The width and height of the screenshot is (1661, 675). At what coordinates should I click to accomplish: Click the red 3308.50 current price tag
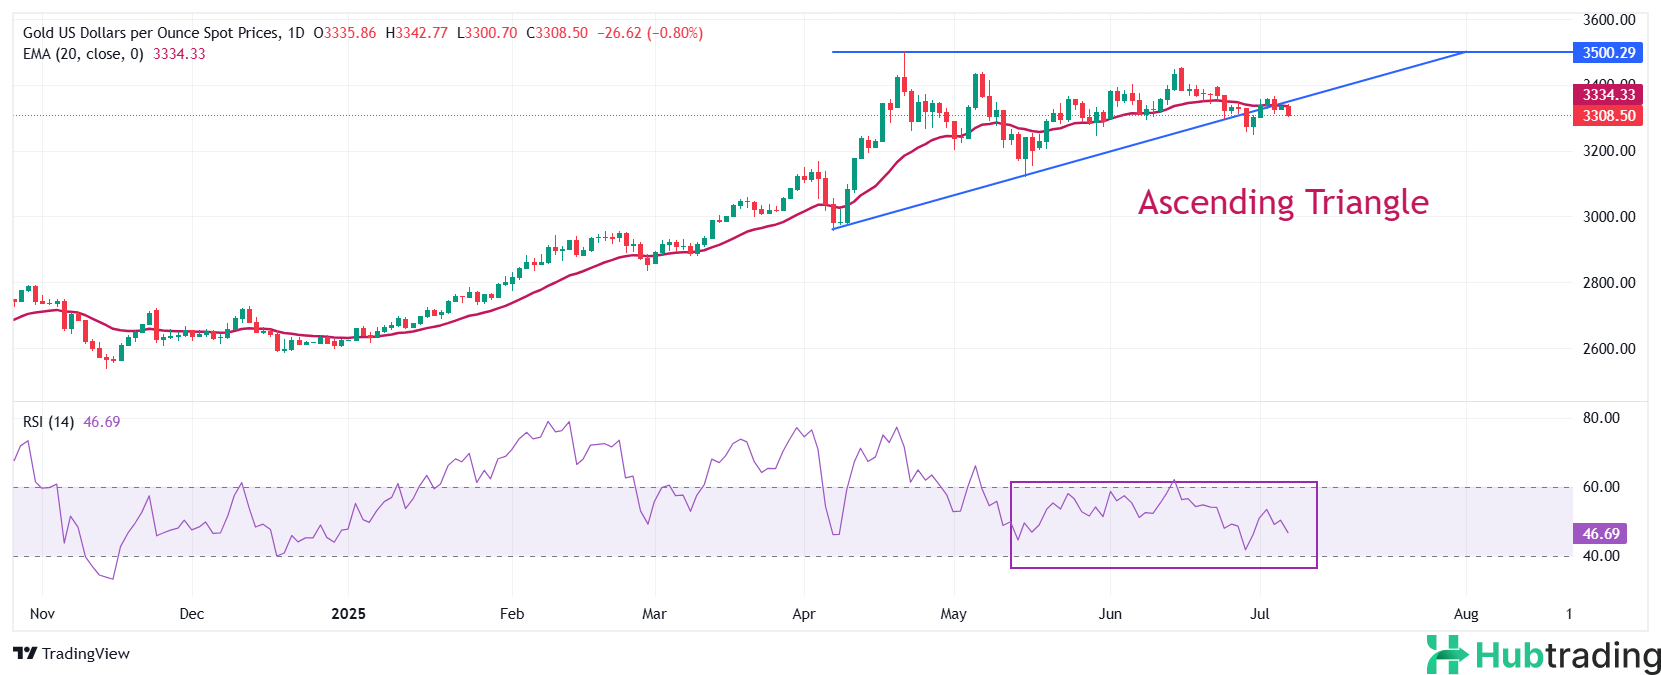pos(1608,116)
